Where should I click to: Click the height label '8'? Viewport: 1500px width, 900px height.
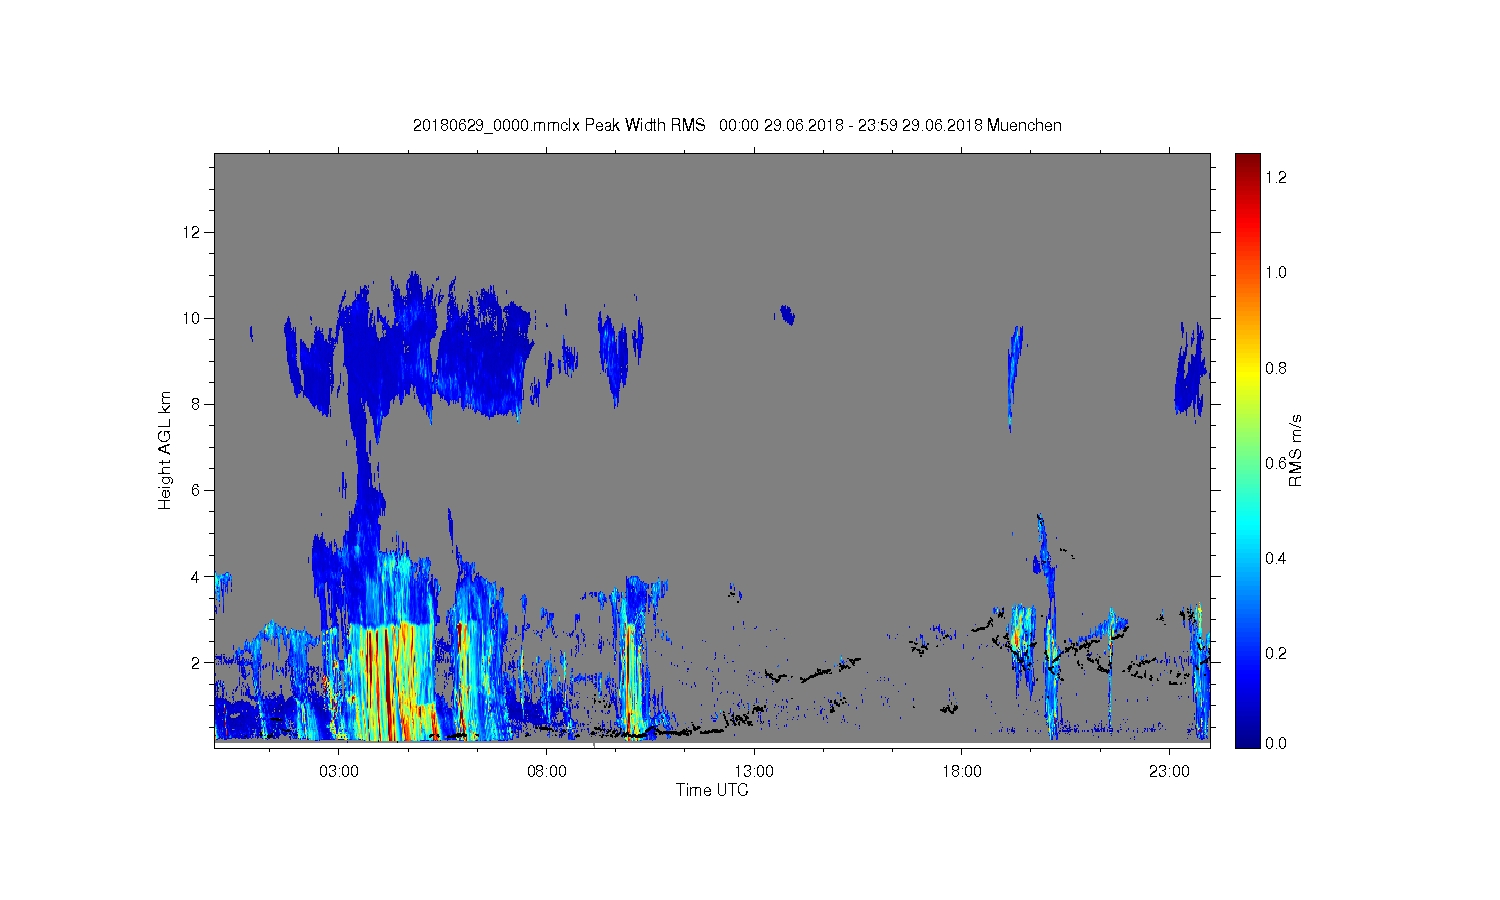[196, 404]
